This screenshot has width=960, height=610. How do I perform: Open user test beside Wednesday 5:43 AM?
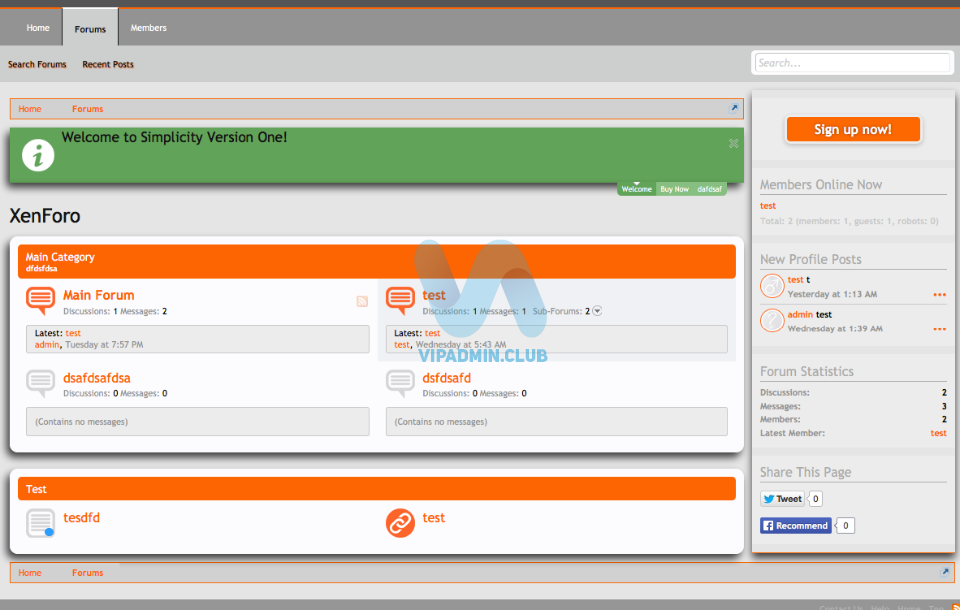pyautogui.click(x=402, y=345)
